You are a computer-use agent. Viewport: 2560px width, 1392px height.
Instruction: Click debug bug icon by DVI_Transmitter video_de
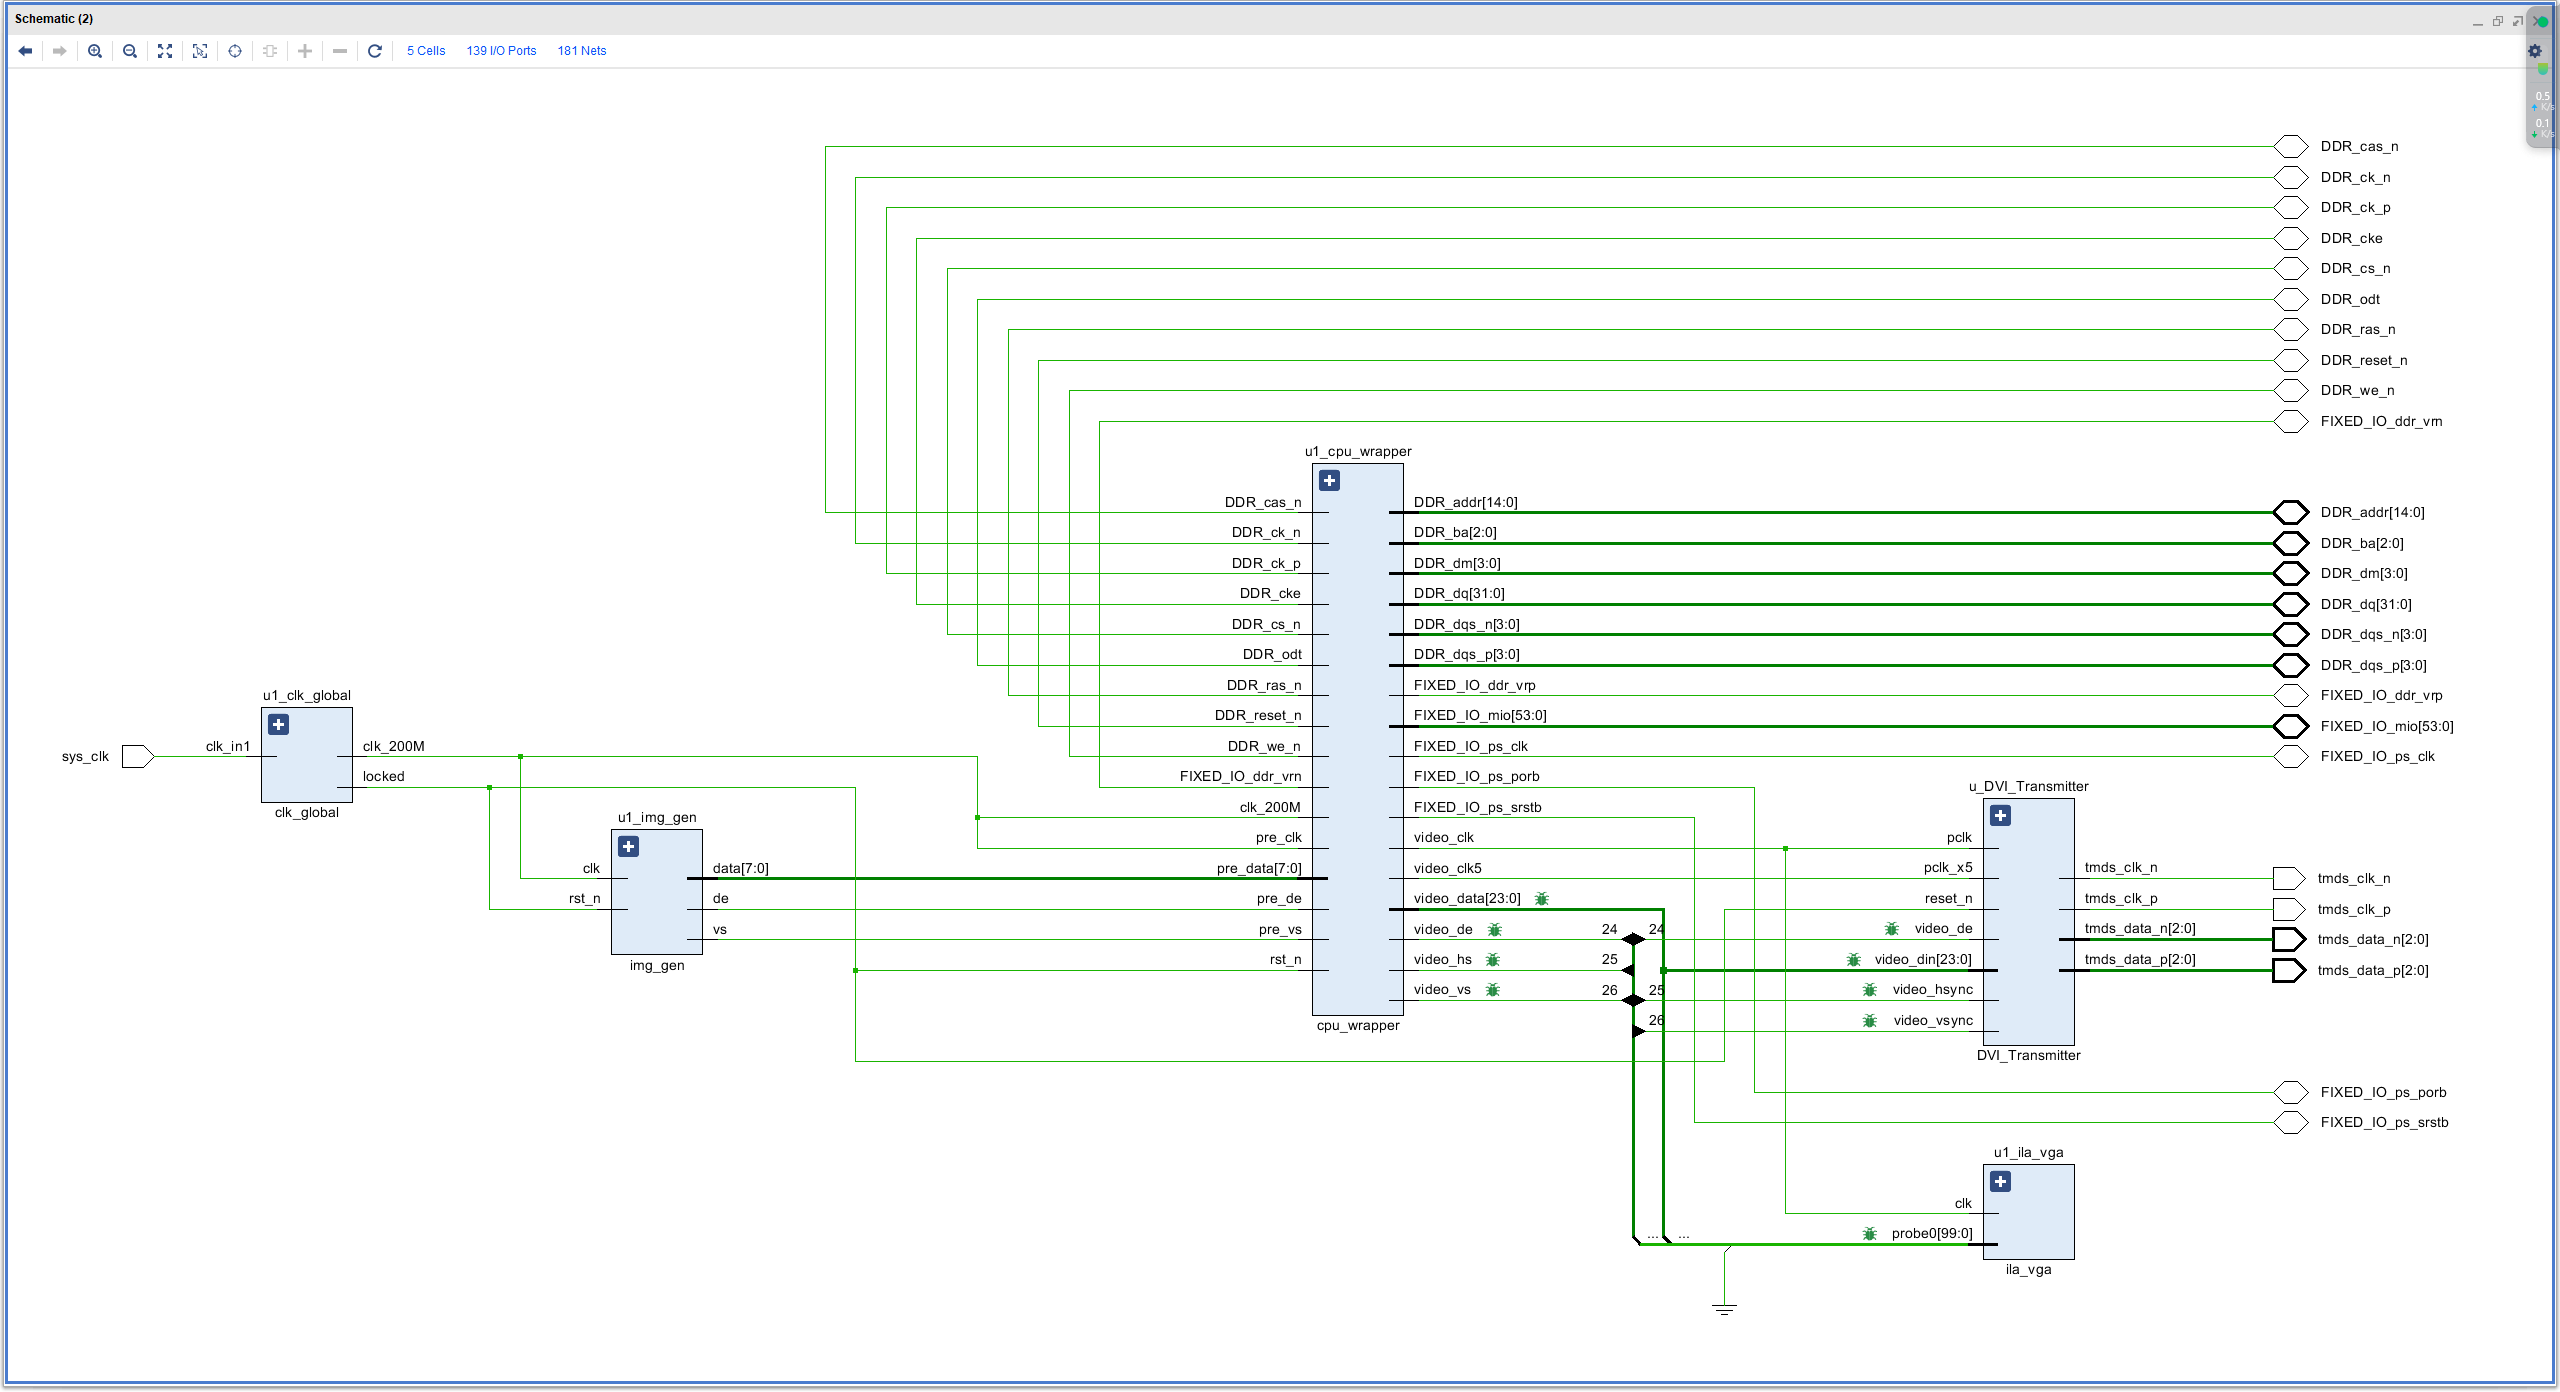1892,929
